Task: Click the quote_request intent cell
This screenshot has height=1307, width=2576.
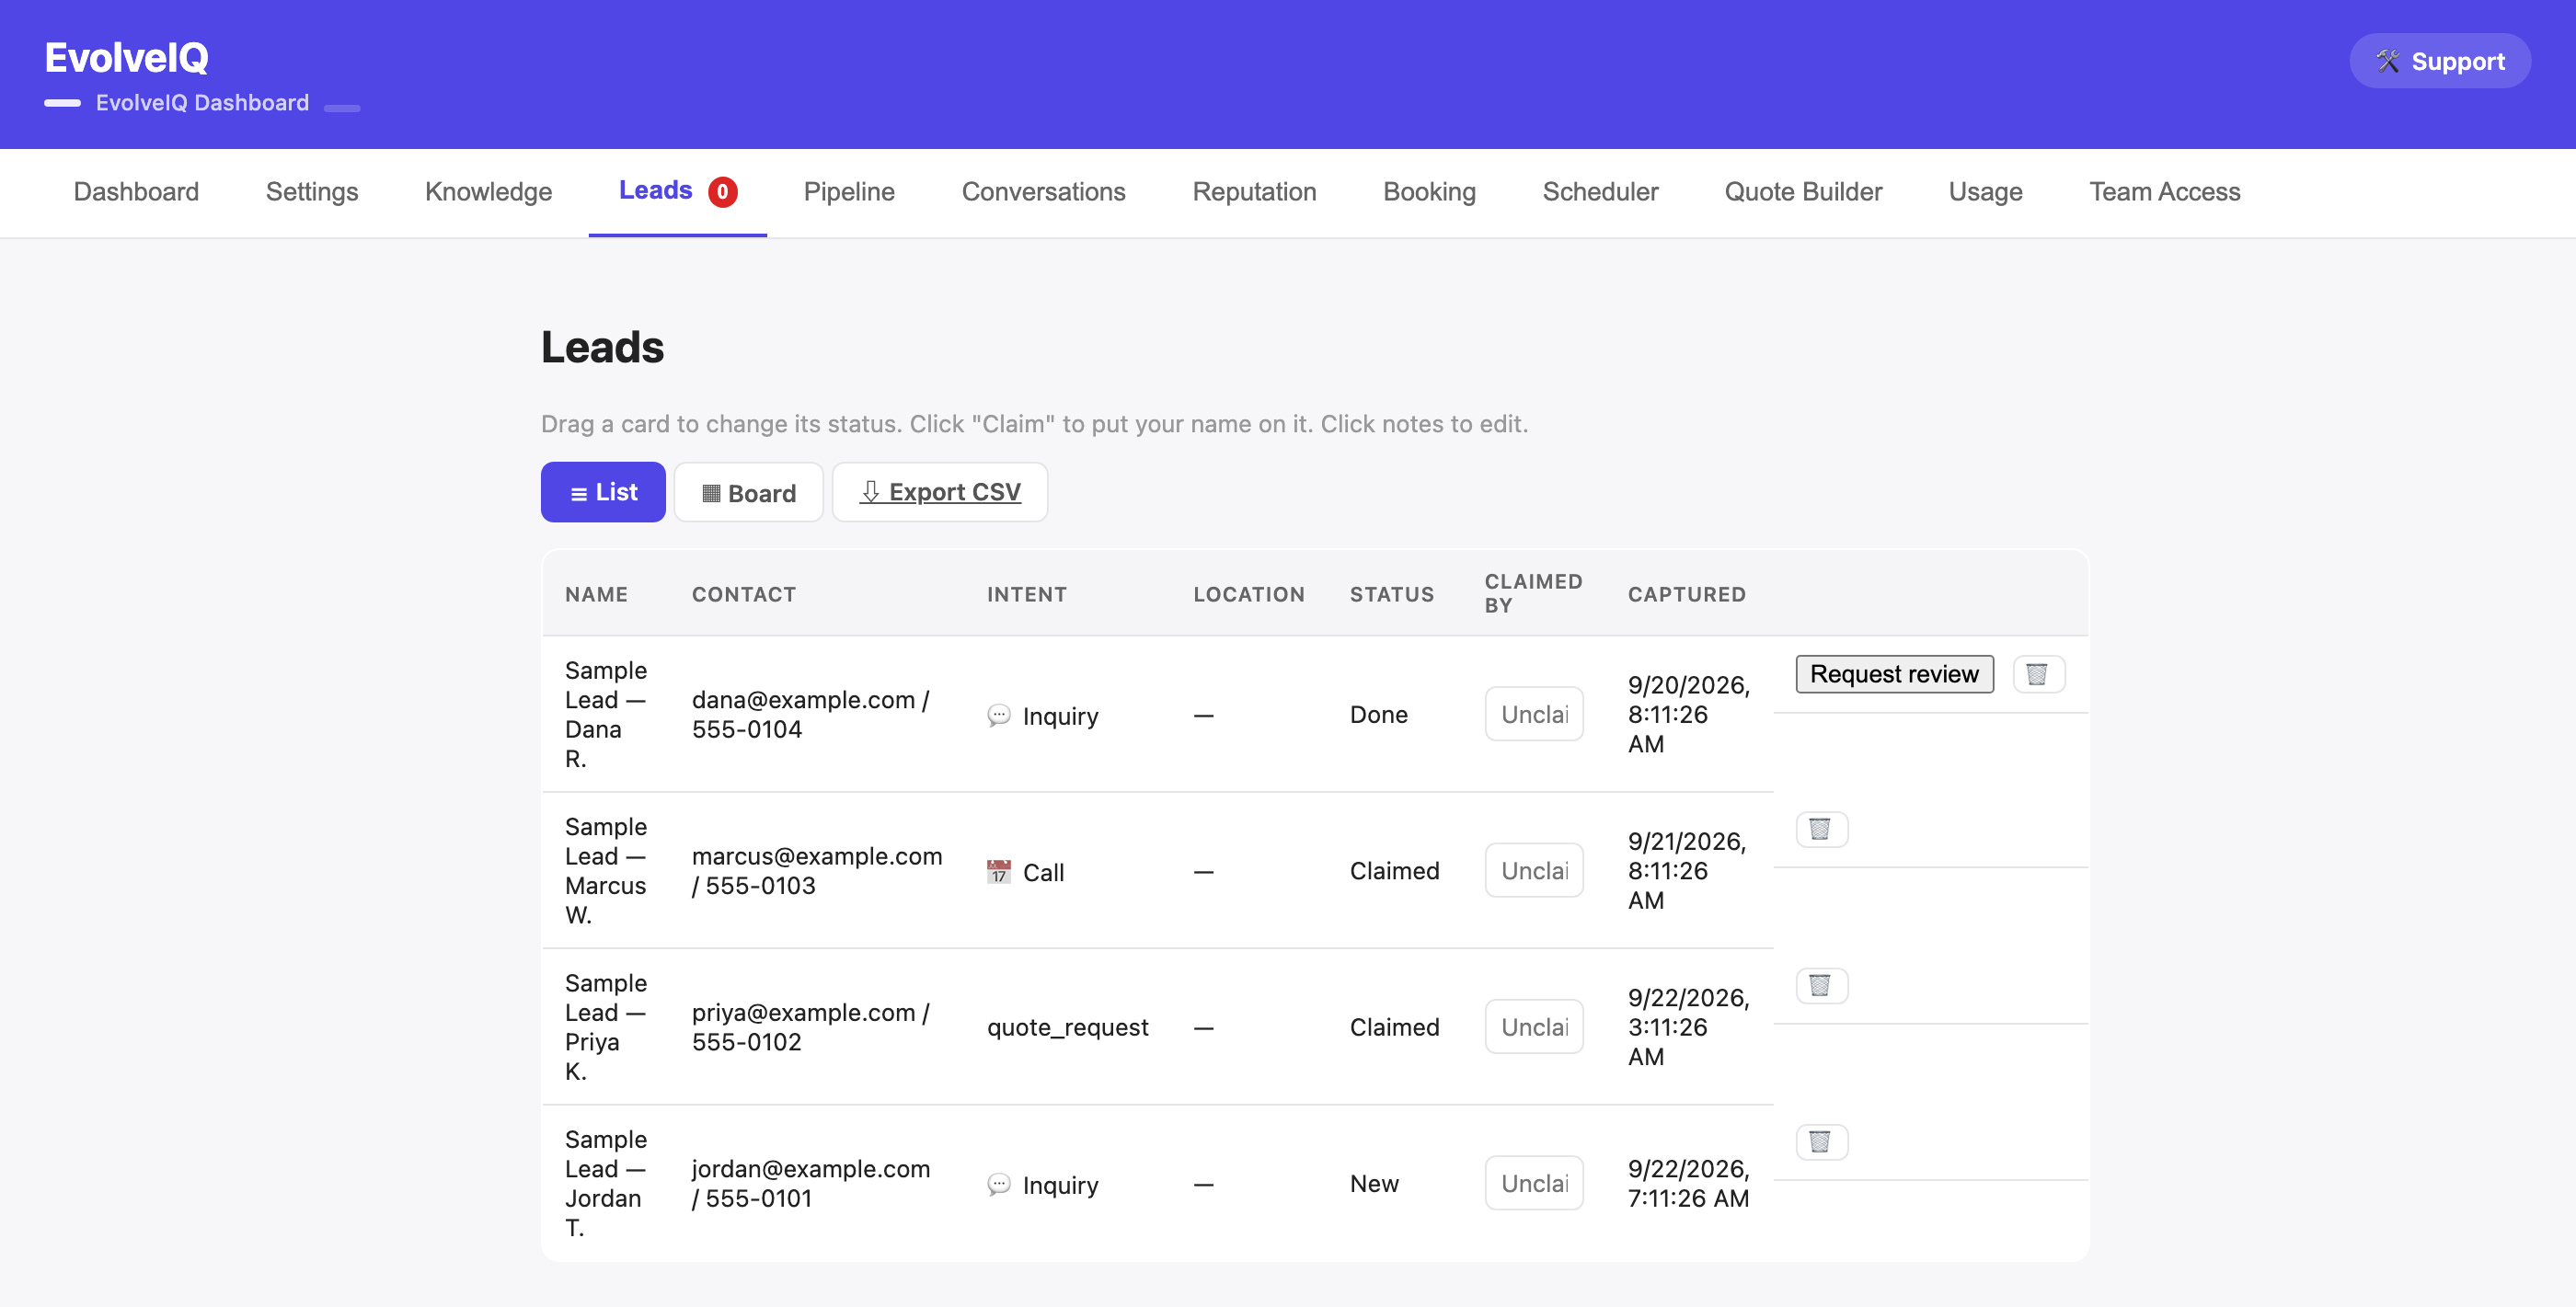Action: (1068, 1027)
